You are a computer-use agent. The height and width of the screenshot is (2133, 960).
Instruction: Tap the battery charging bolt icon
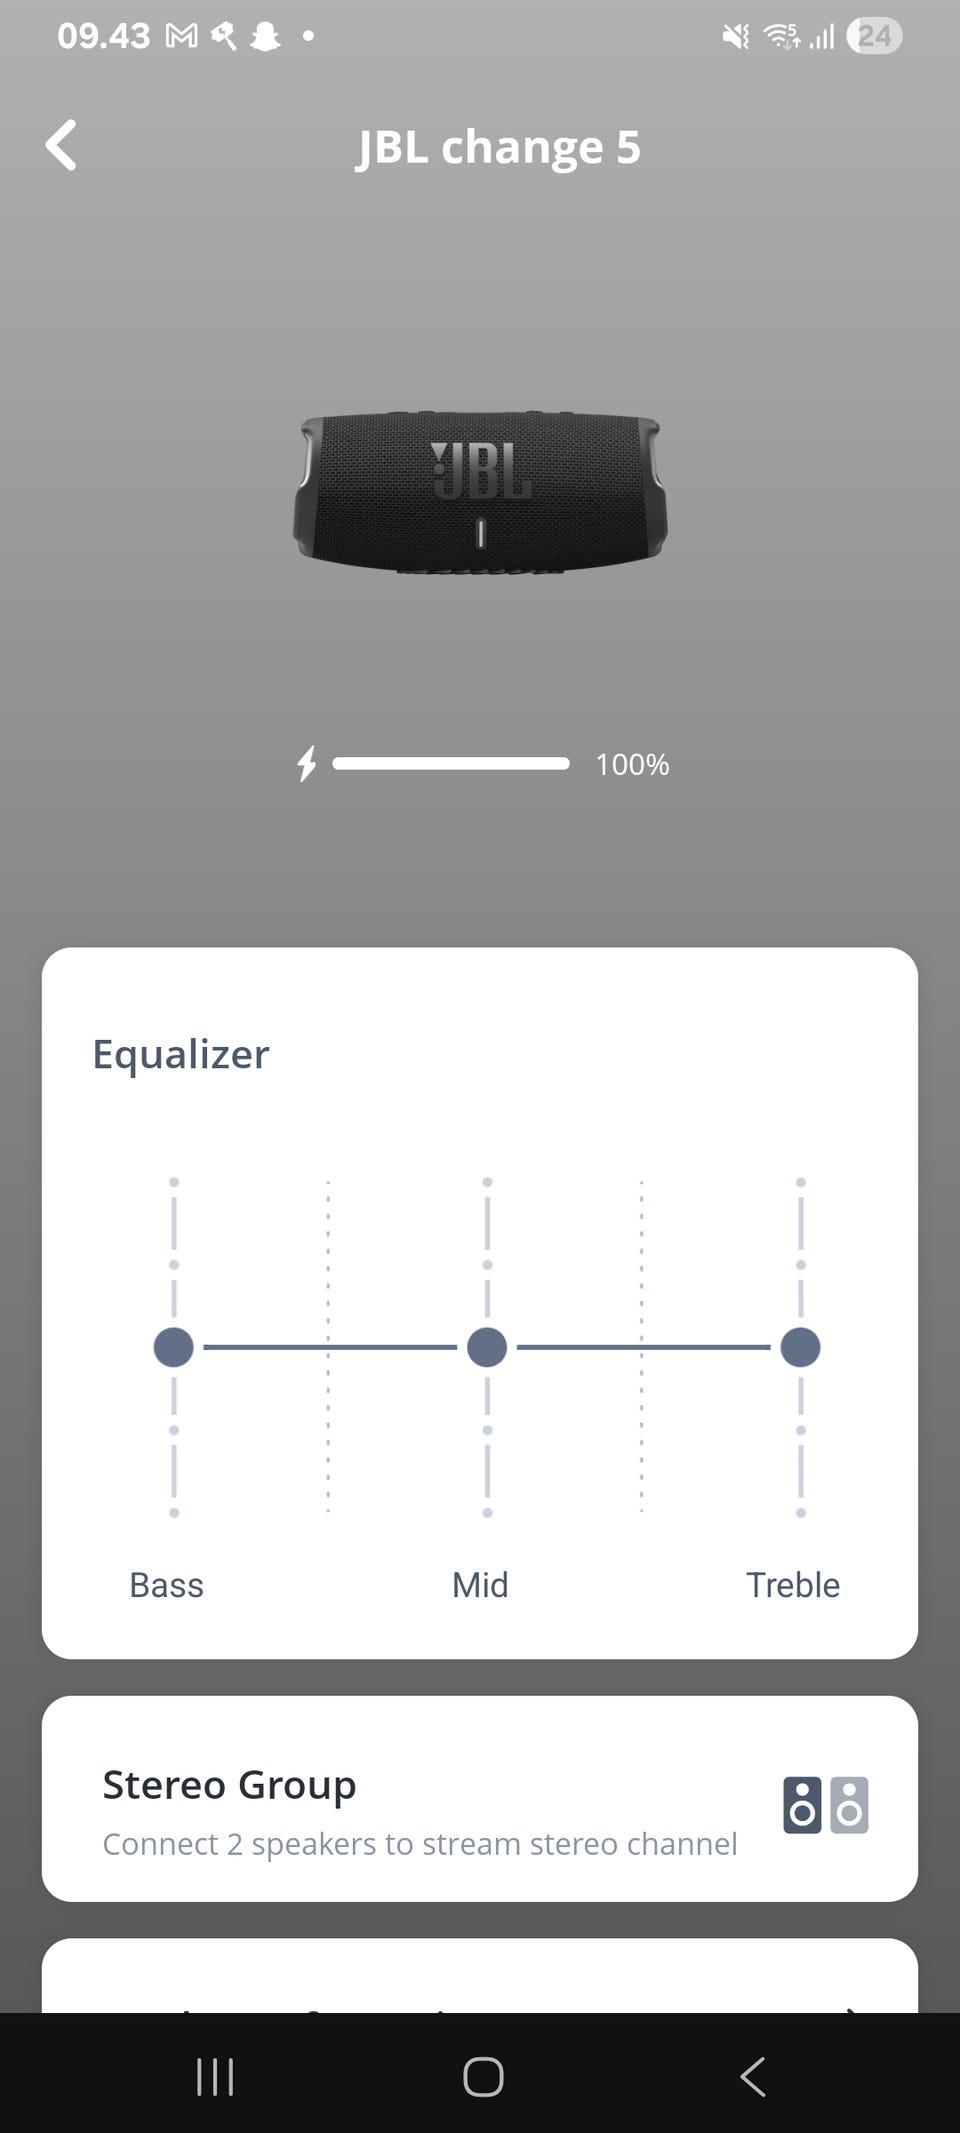point(307,764)
